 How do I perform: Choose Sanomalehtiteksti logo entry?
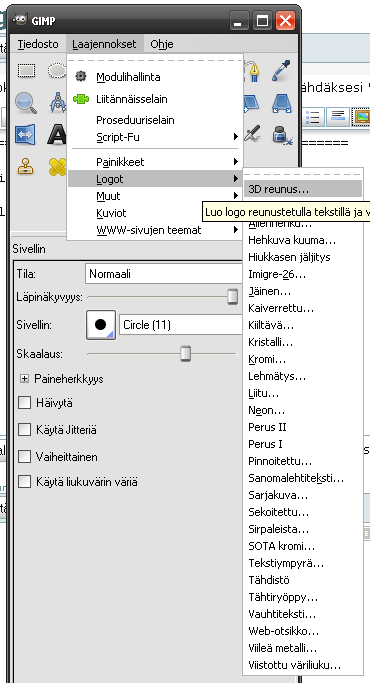pos(303,478)
